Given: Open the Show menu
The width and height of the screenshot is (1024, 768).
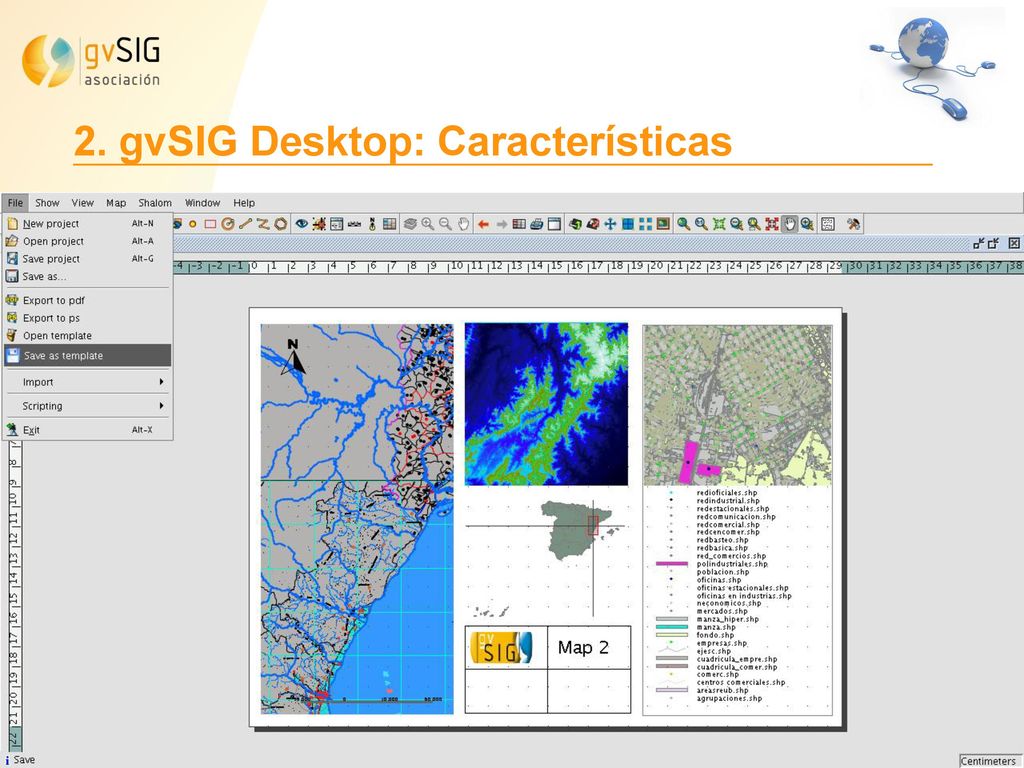Looking at the screenshot, I should (47, 202).
